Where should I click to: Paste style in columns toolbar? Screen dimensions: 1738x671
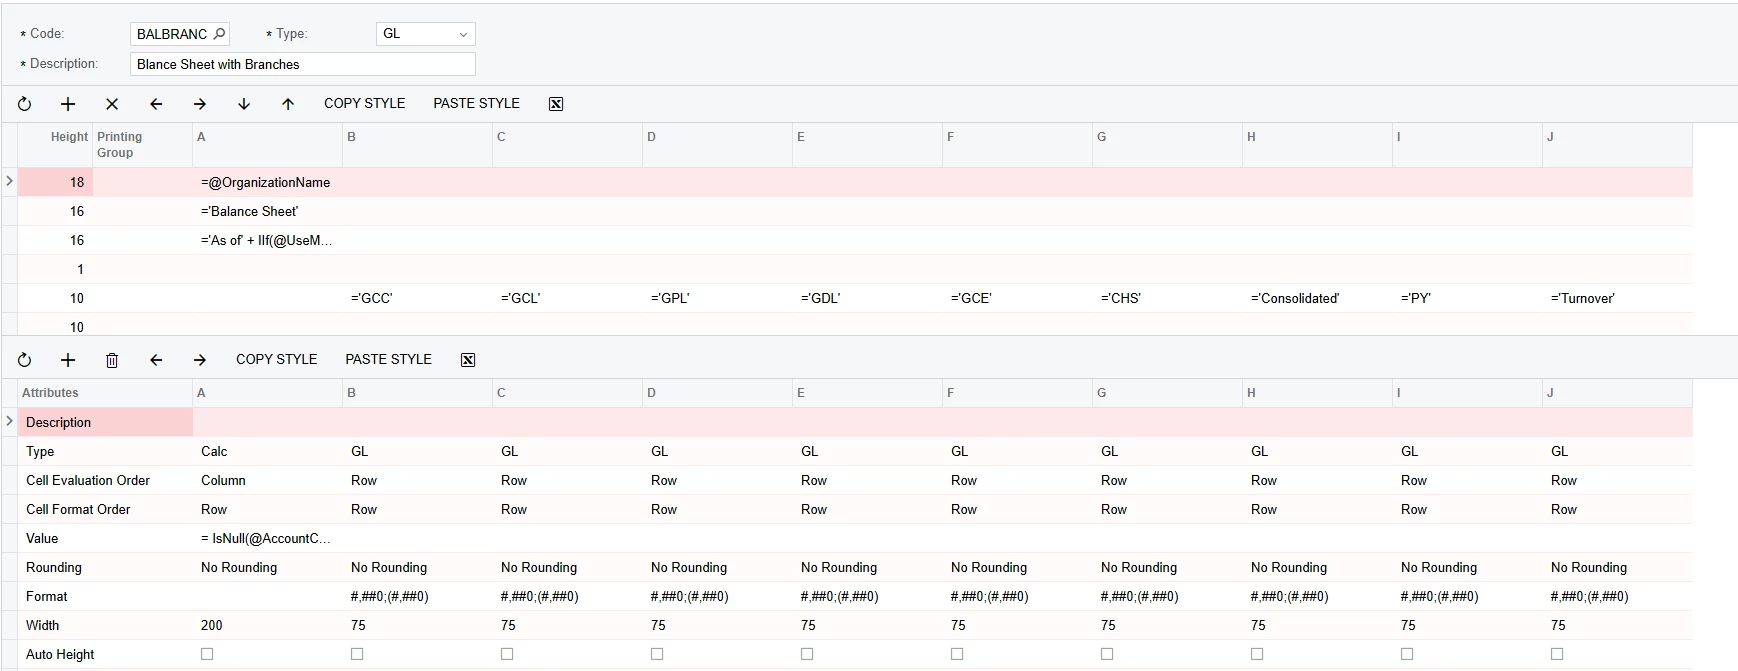(x=388, y=359)
